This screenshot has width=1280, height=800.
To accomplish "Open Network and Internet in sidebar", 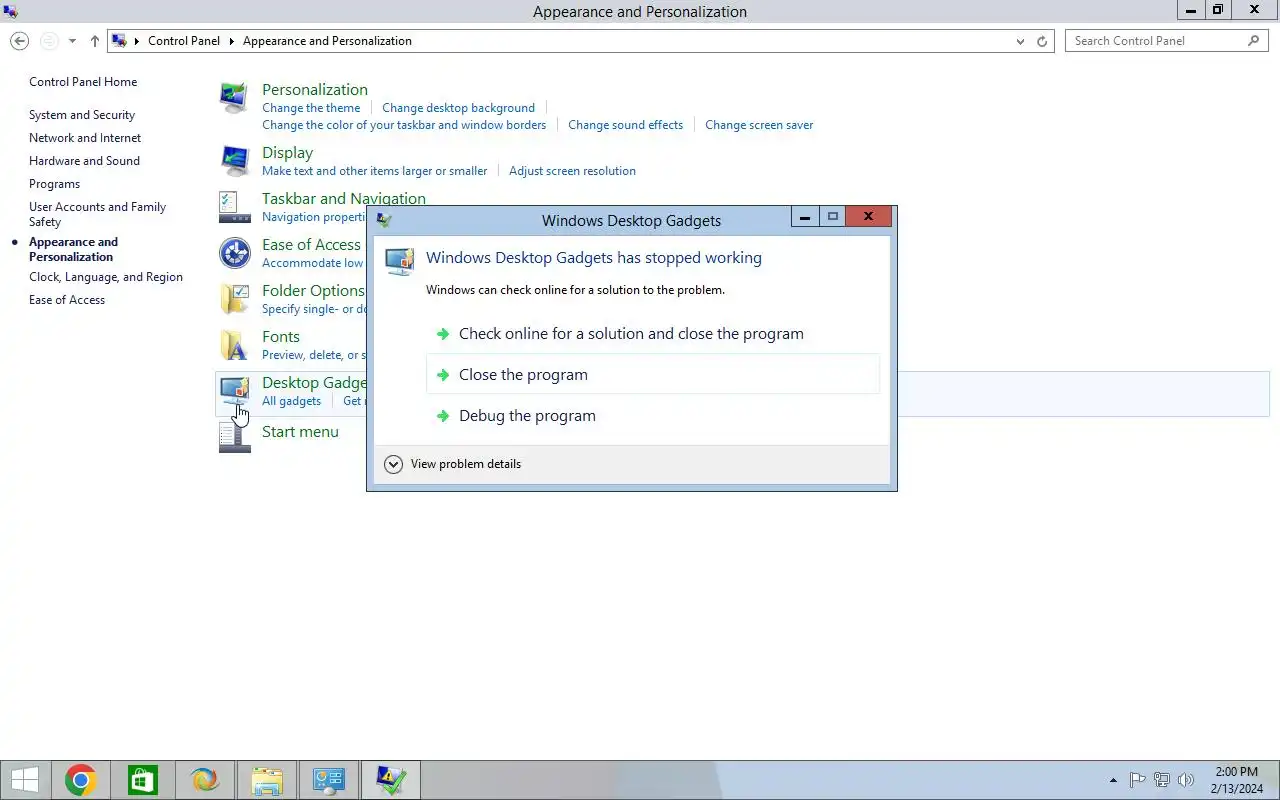I will (x=85, y=138).
